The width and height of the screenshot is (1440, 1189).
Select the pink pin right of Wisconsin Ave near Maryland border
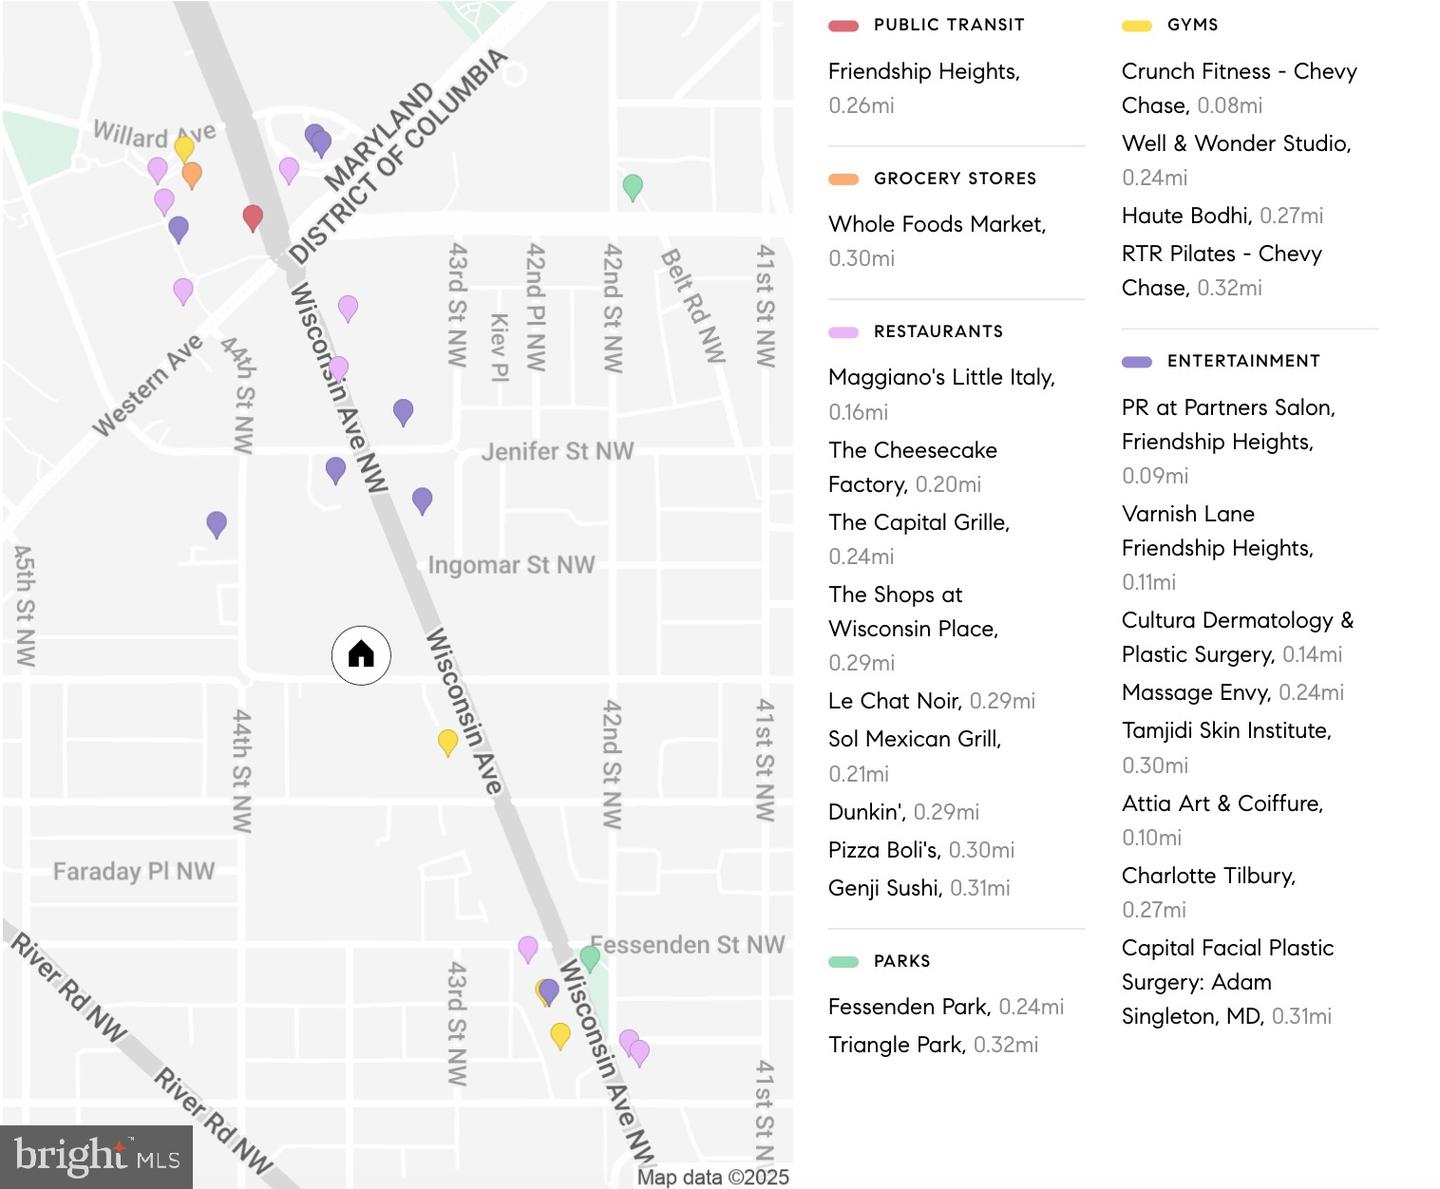pyautogui.click(x=289, y=170)
